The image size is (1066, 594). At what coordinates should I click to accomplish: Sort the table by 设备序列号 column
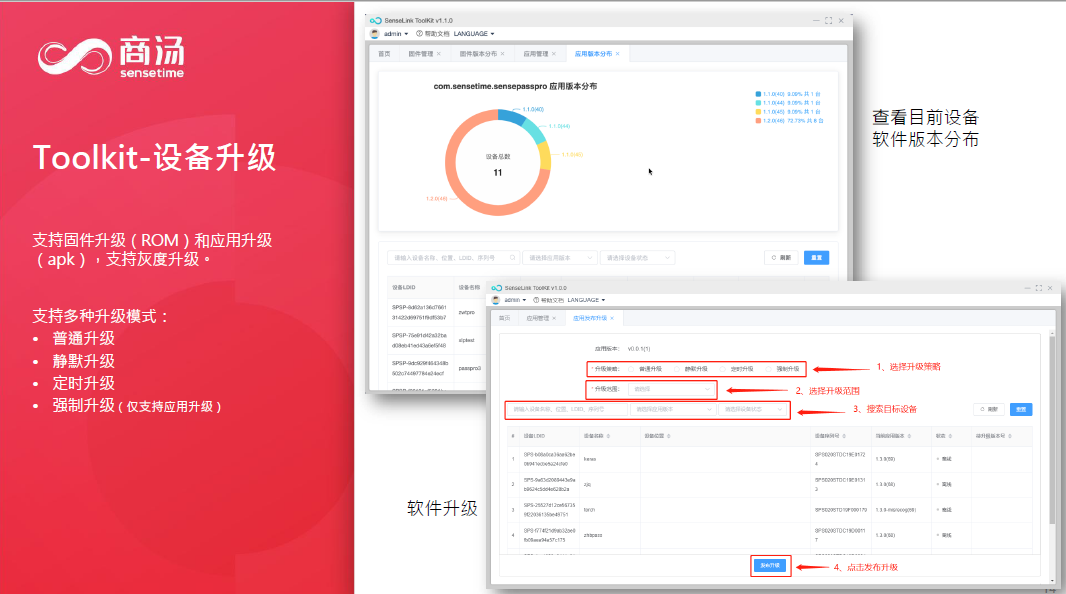tap(845, 436)
